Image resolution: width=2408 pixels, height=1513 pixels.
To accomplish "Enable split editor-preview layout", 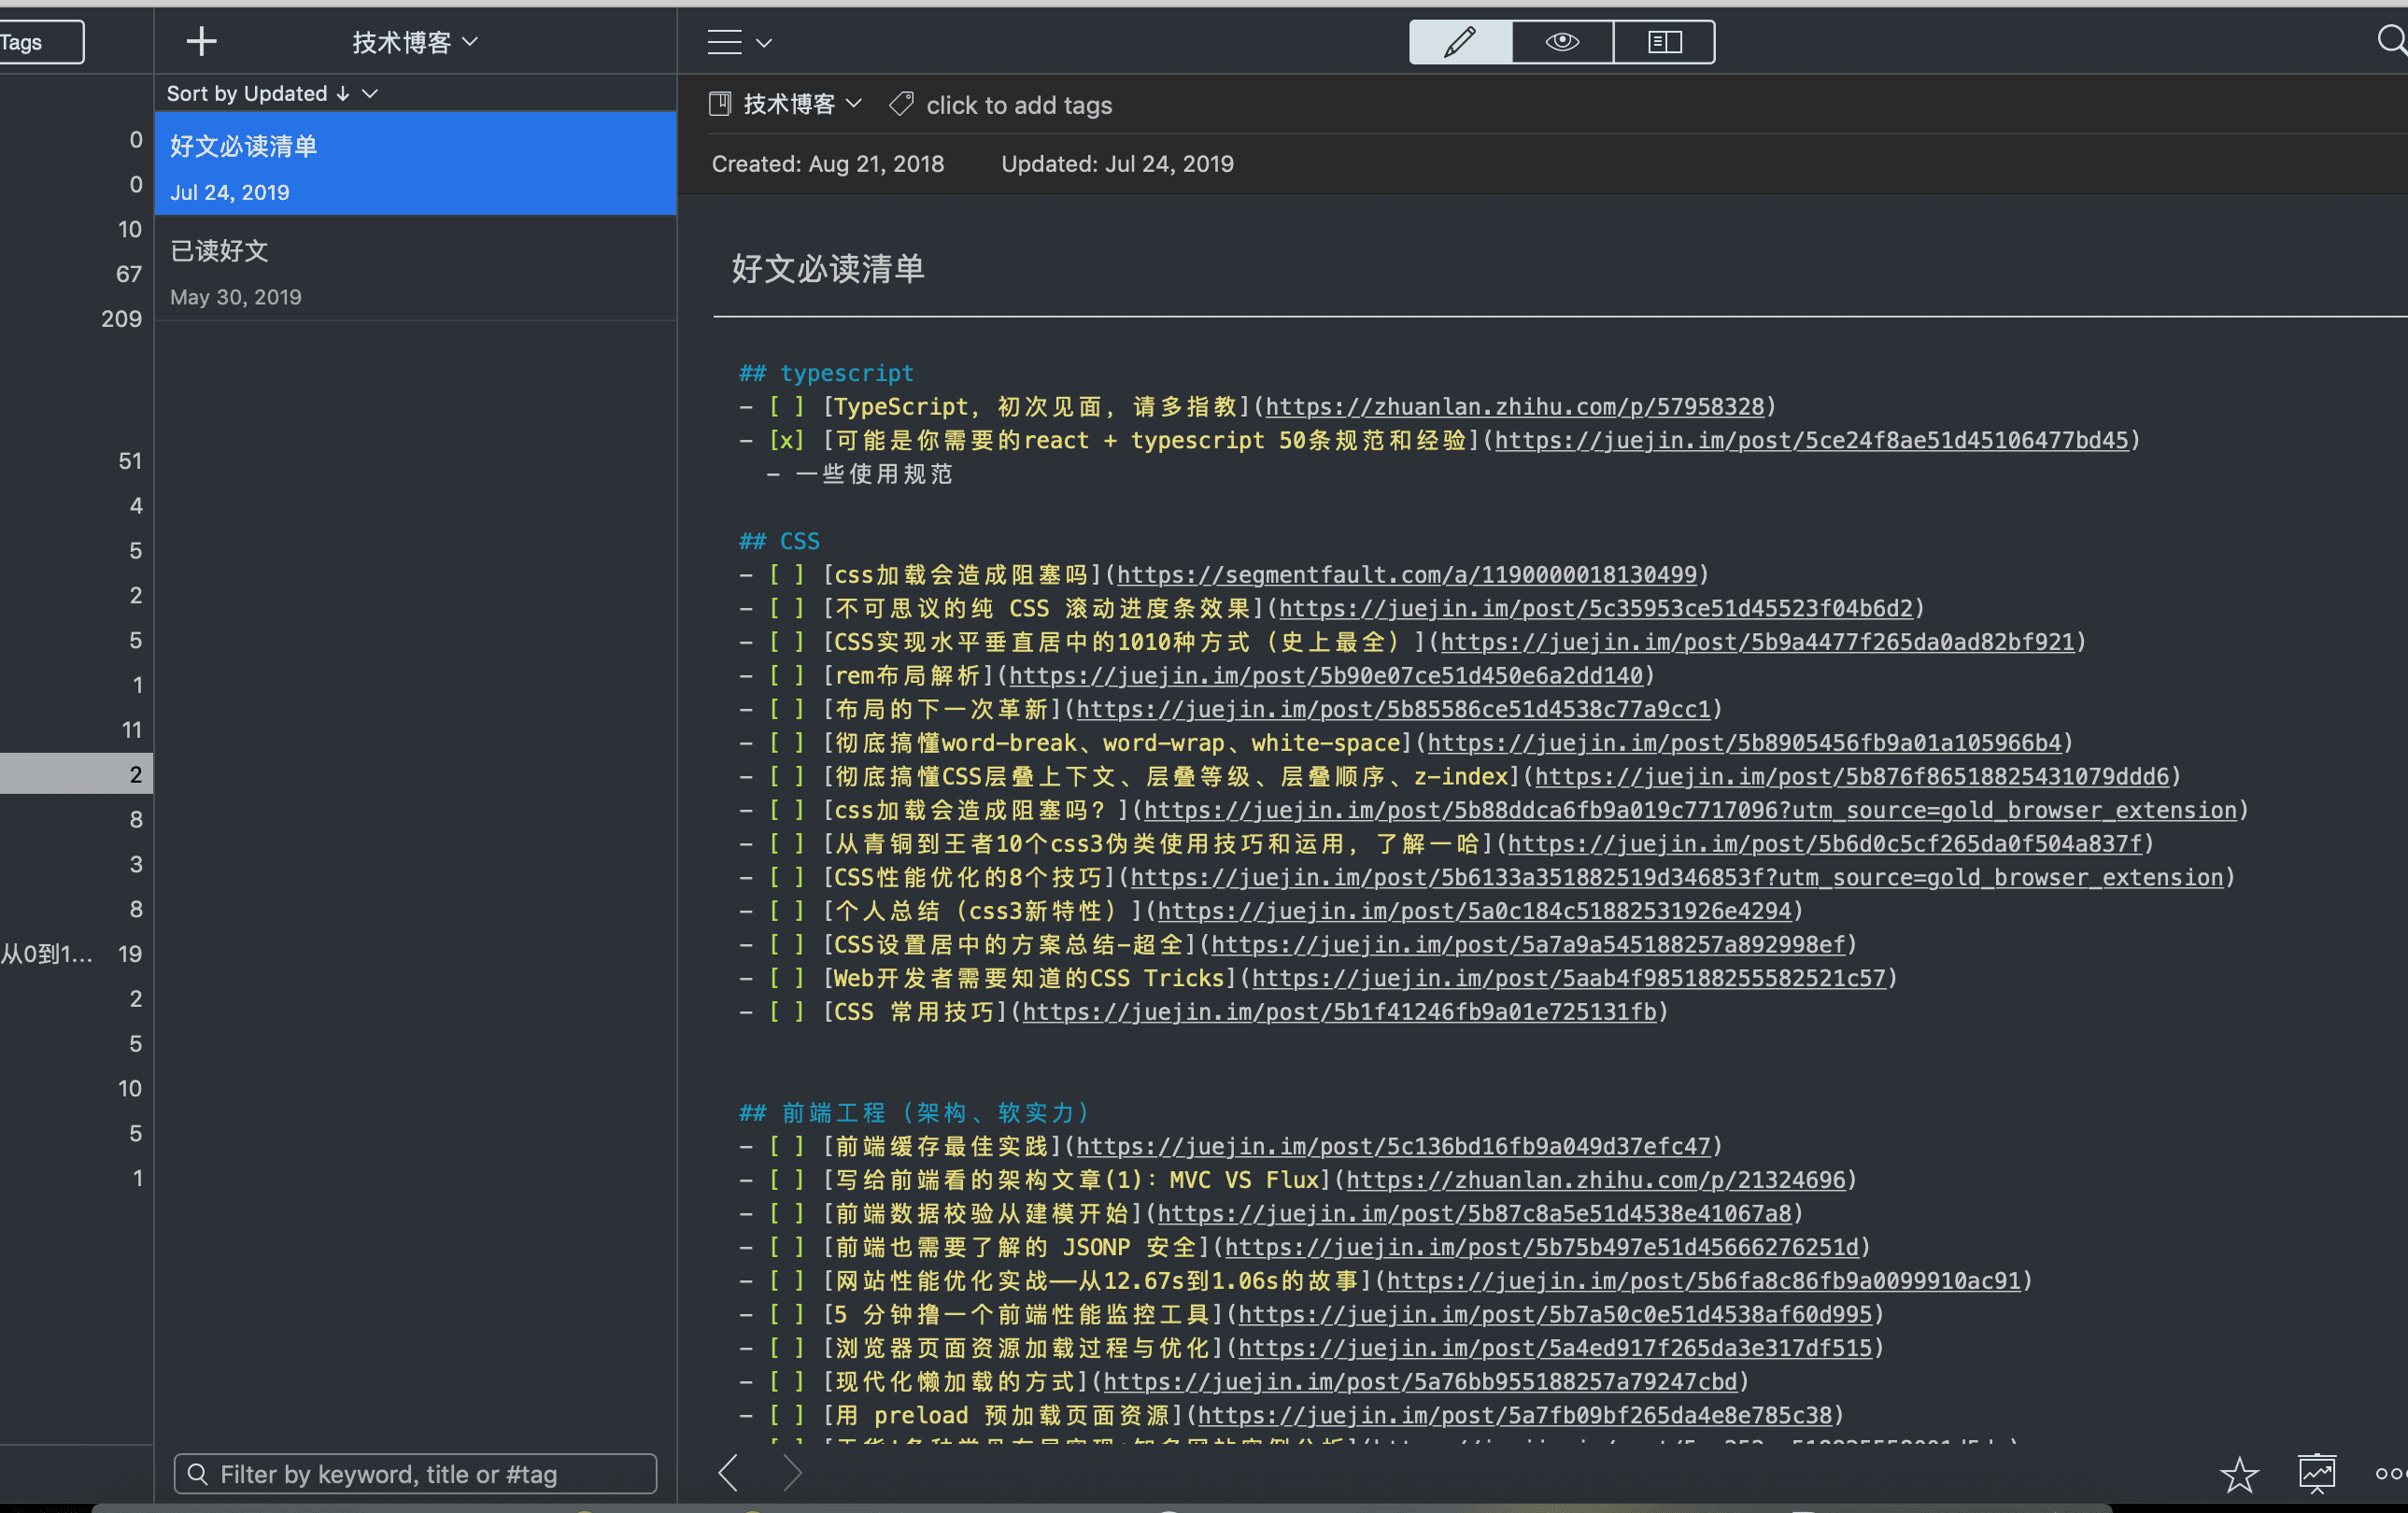I will [x=1664, y=42].
